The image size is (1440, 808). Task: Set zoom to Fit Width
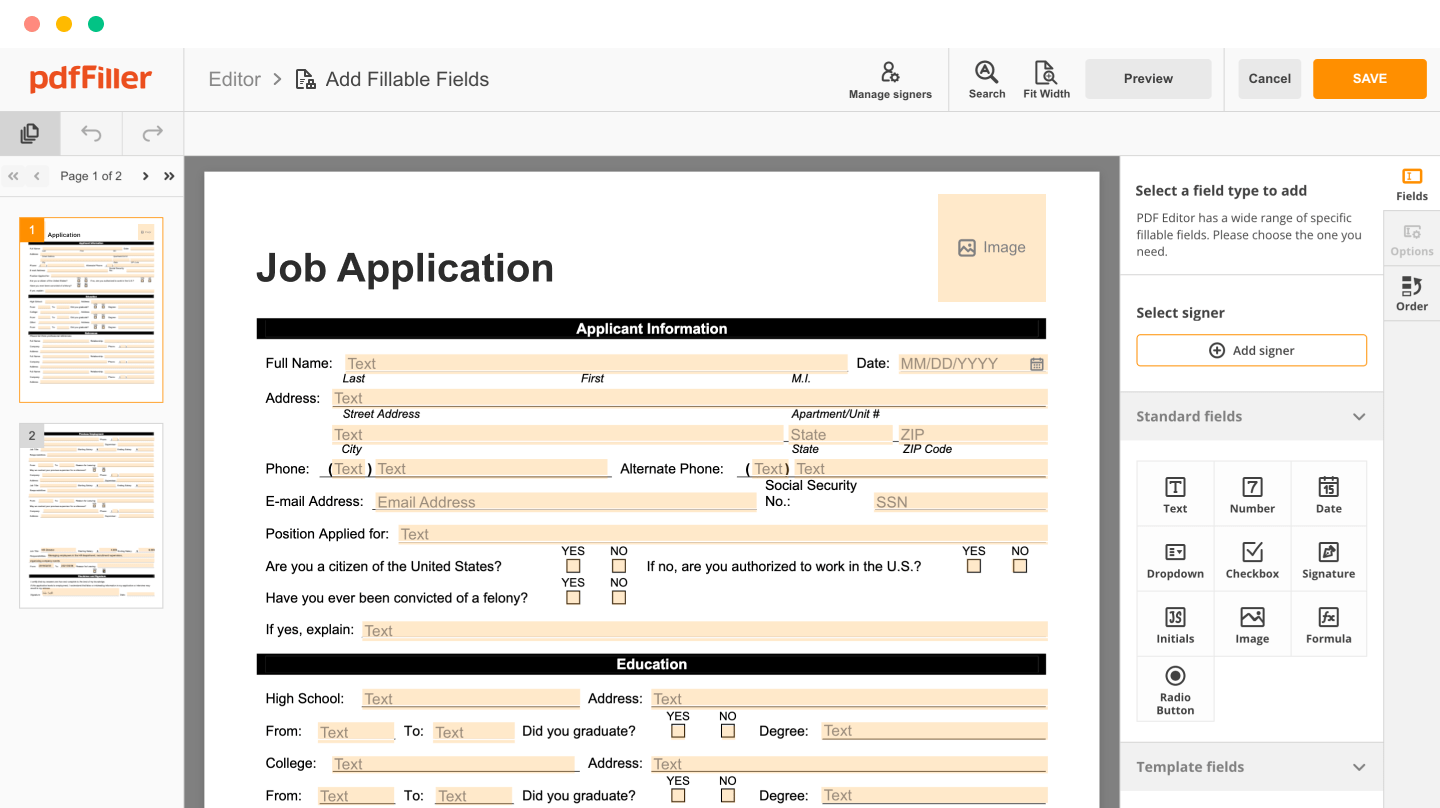click(1045, 79)
